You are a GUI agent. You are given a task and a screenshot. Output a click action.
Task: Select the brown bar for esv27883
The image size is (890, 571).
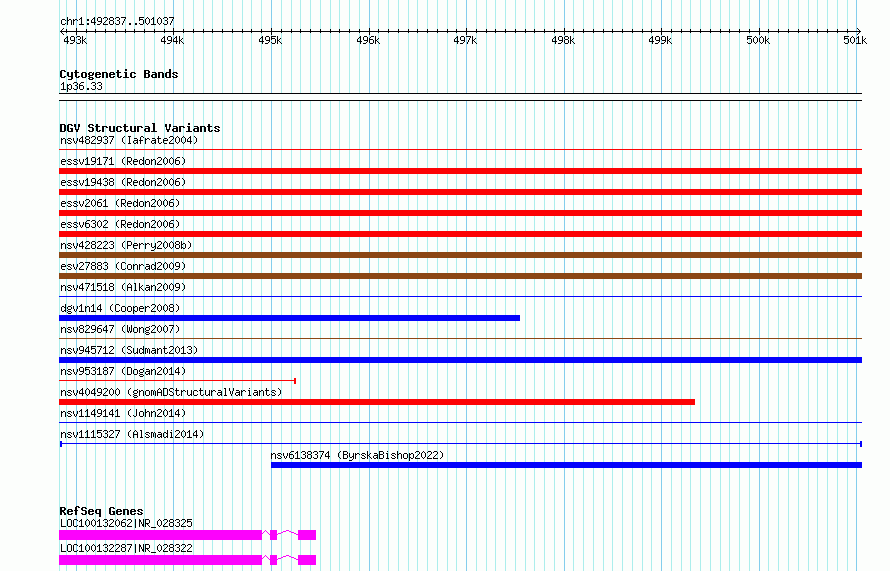[x=460, y=276]
